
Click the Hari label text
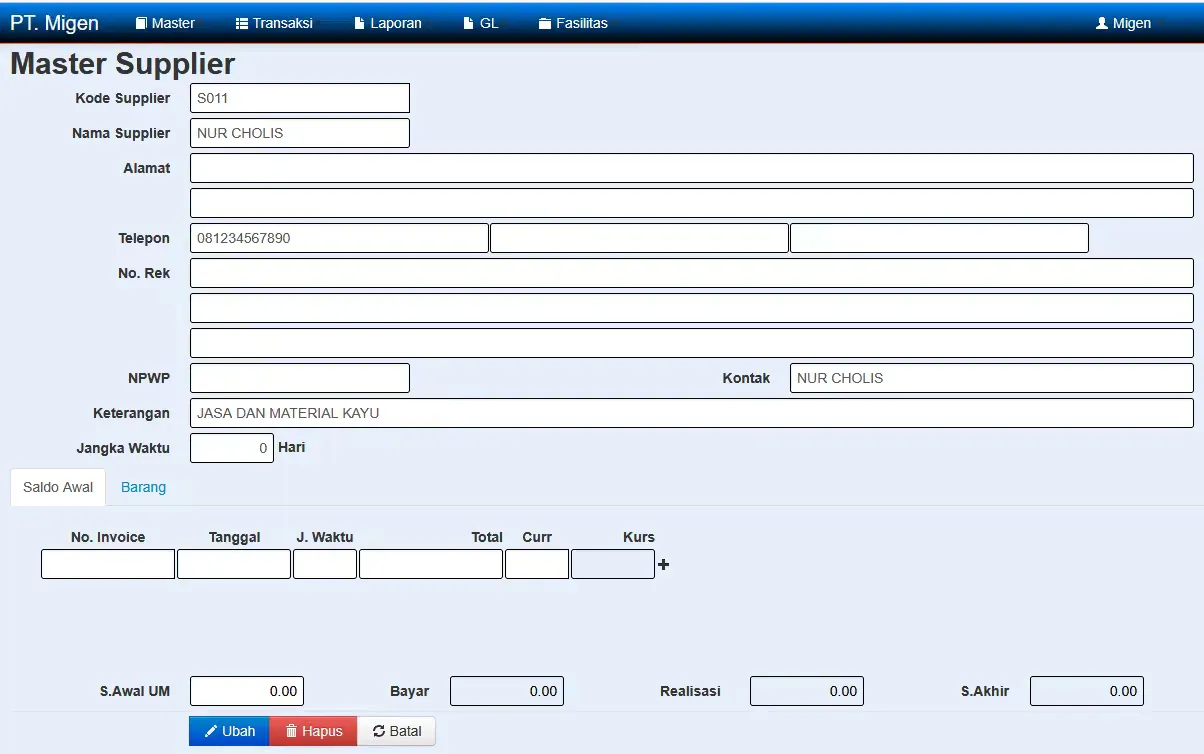point(292,447)
